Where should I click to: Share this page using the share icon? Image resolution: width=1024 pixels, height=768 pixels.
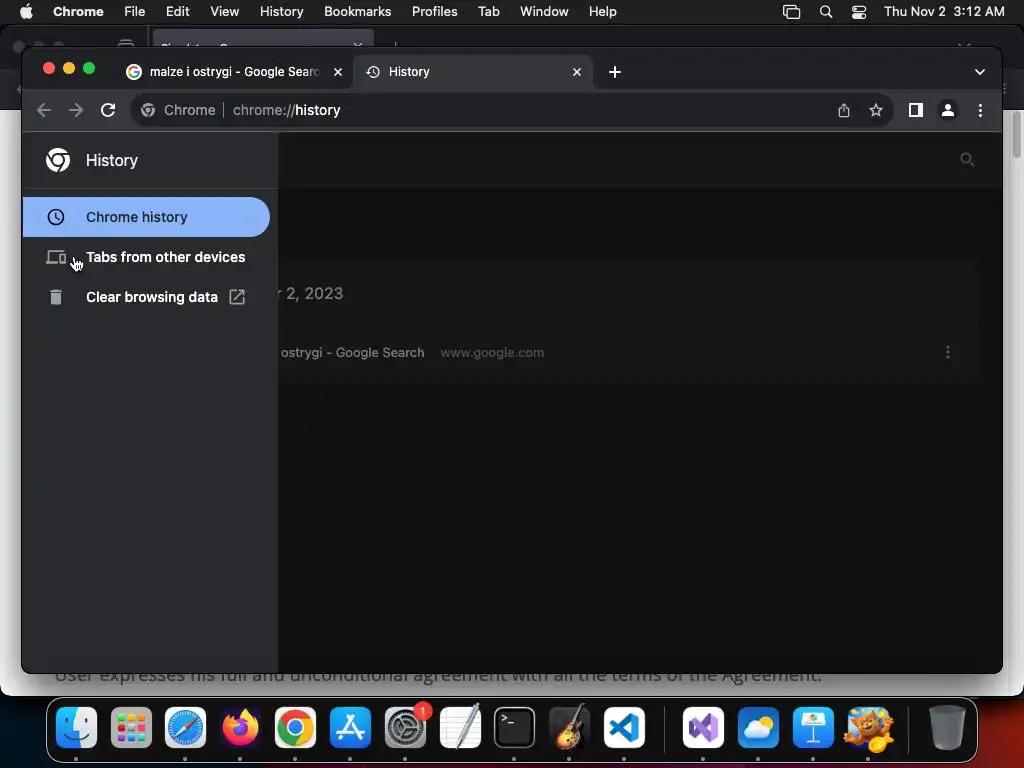[844, 110]
